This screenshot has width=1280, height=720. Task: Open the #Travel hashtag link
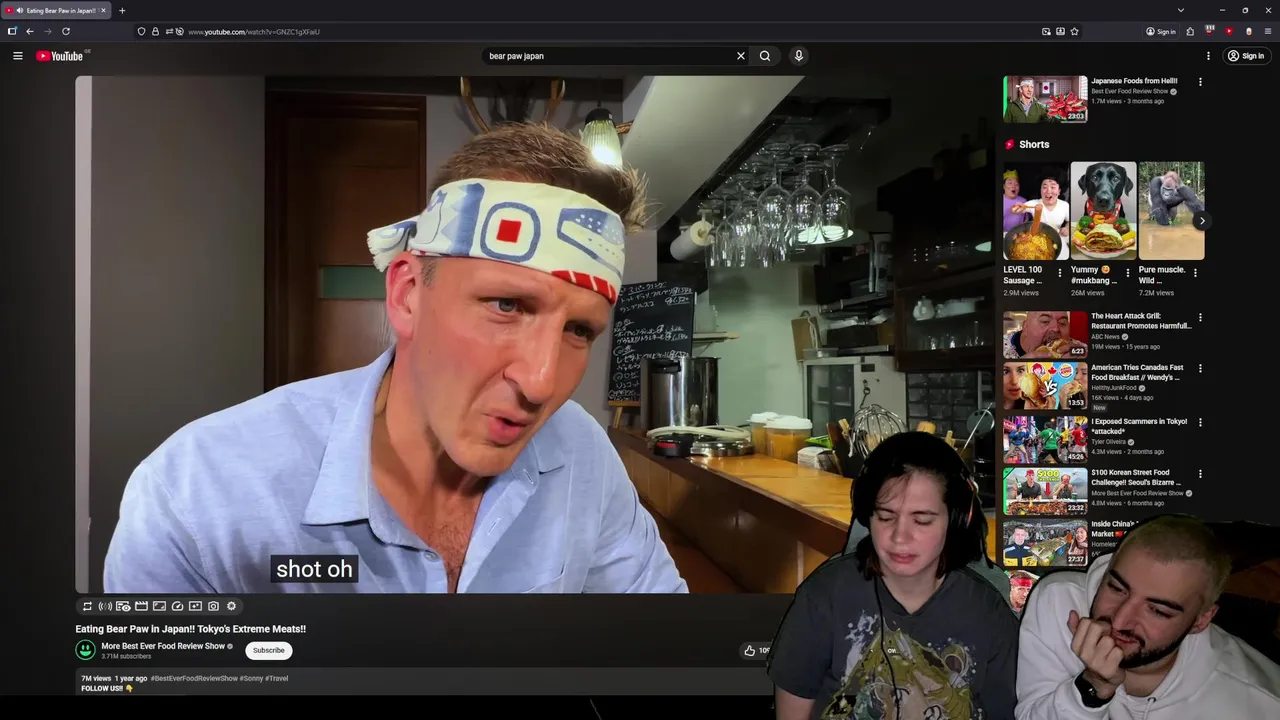277,678
